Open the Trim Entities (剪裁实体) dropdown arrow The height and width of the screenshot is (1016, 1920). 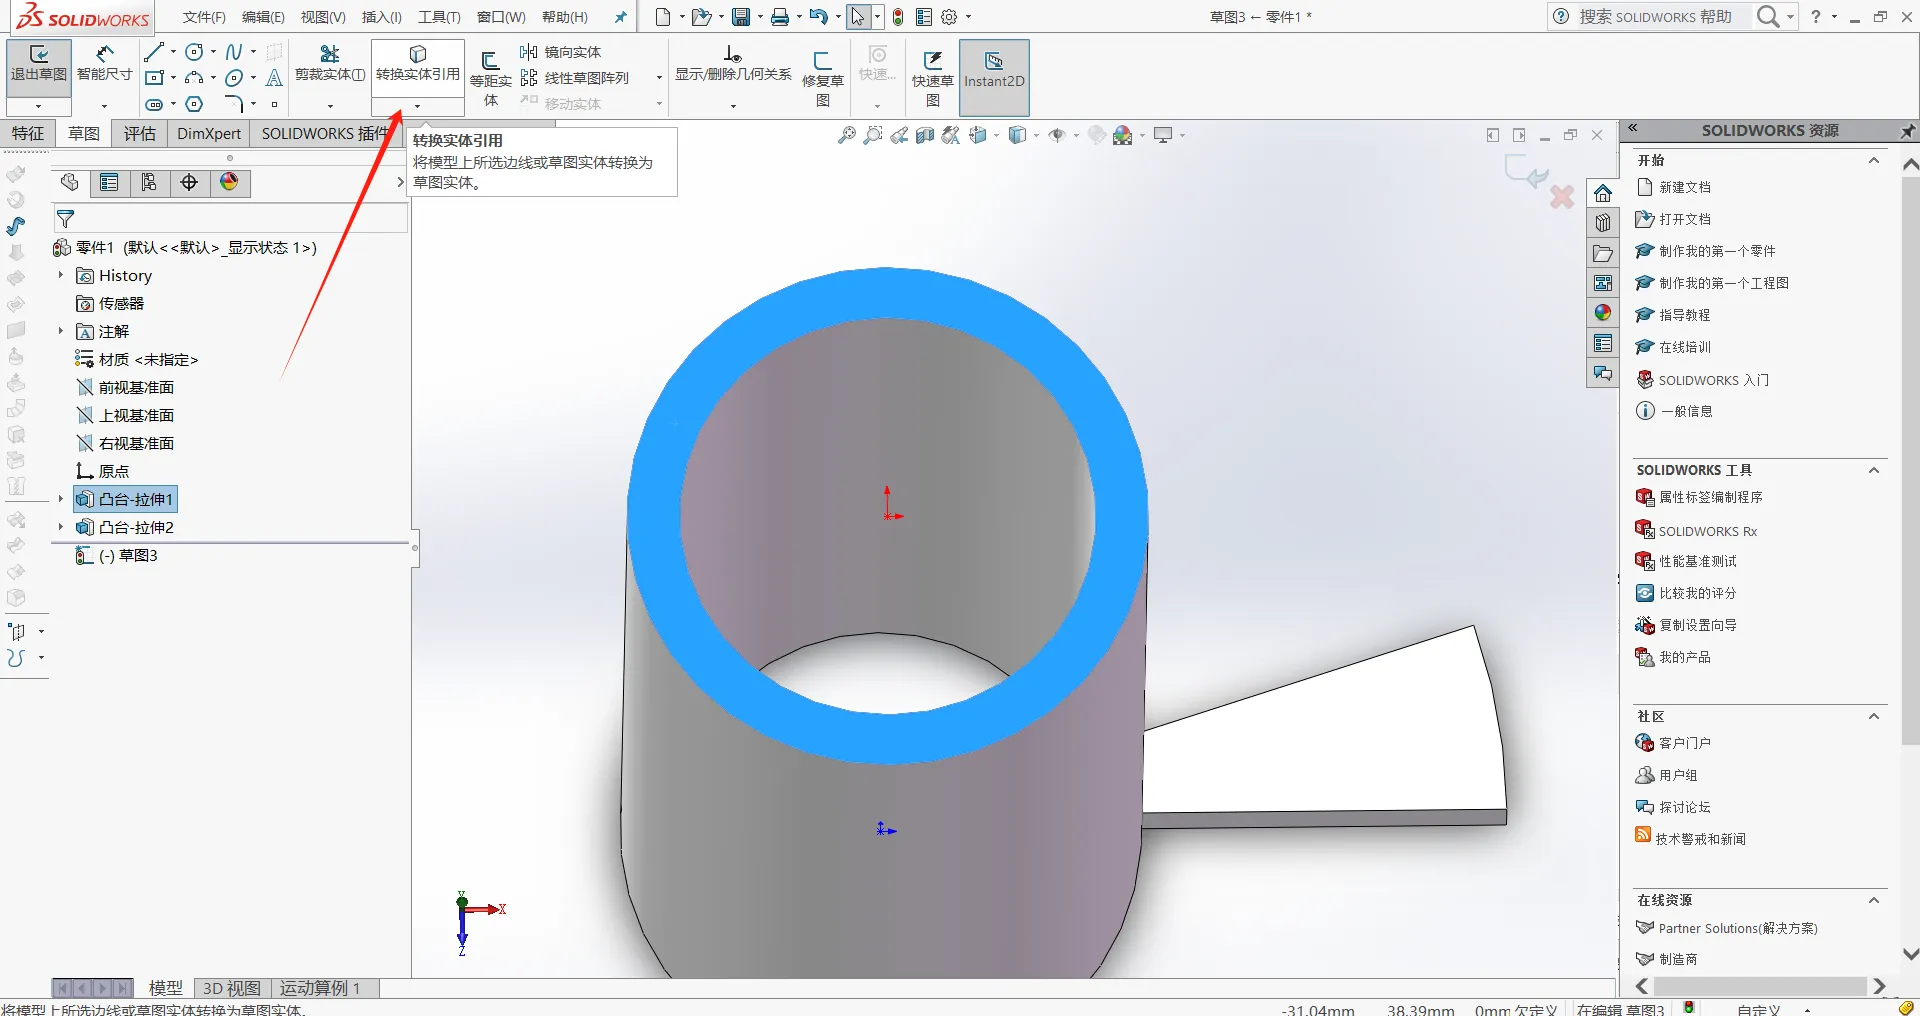pyautogui.click(x=330, y=106)
